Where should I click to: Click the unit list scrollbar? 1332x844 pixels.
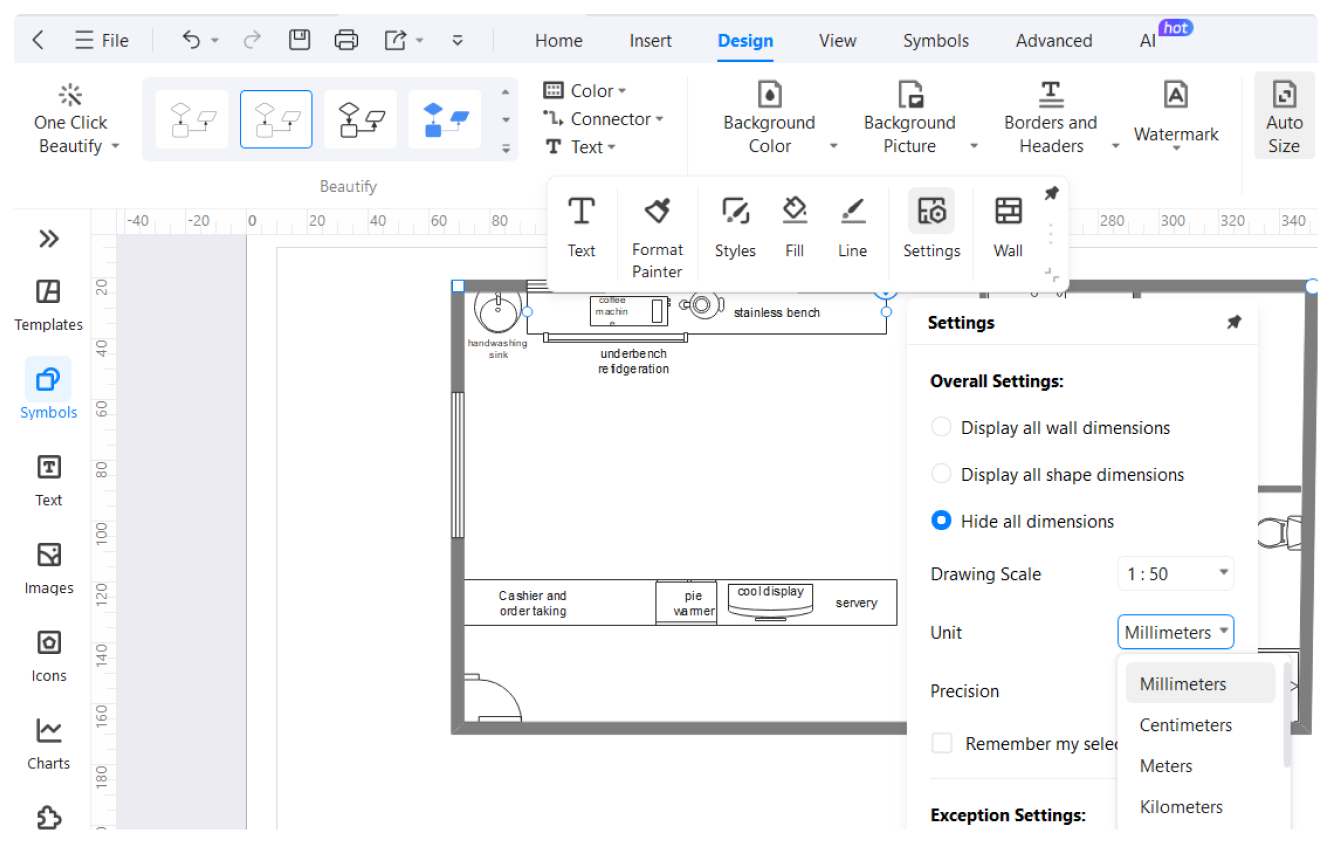[1287, 715]
